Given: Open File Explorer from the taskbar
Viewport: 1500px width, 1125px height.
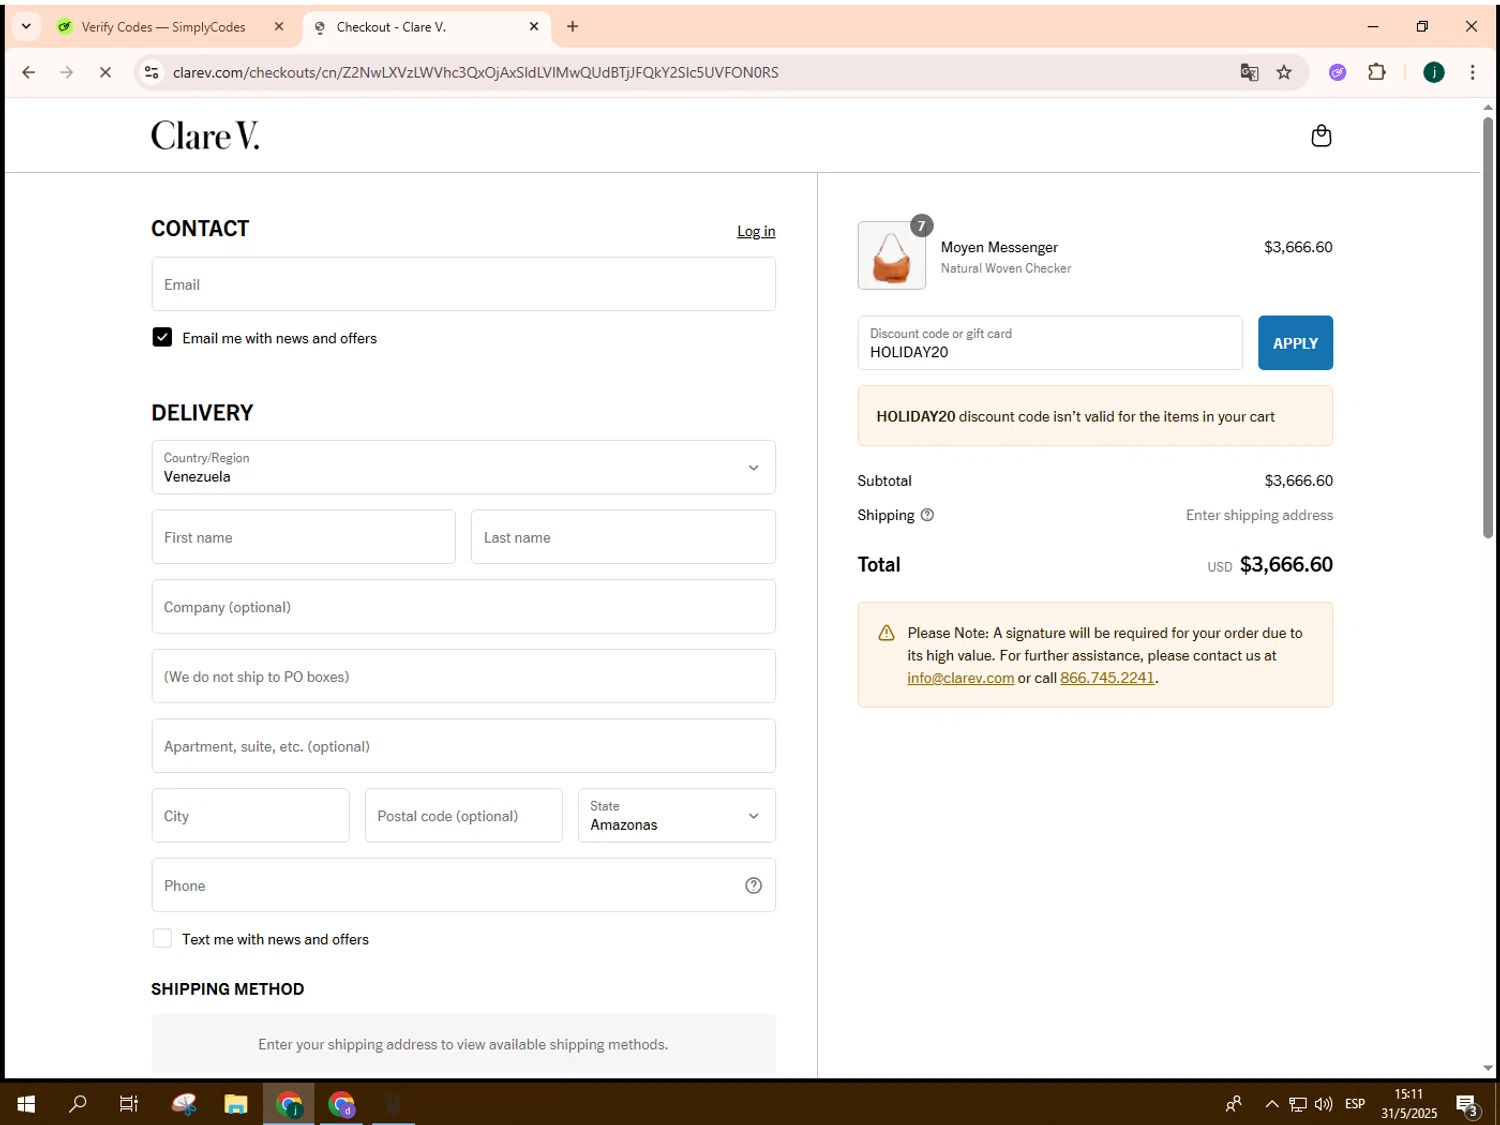Looking at the screenshot, I should pos(236,1104).
